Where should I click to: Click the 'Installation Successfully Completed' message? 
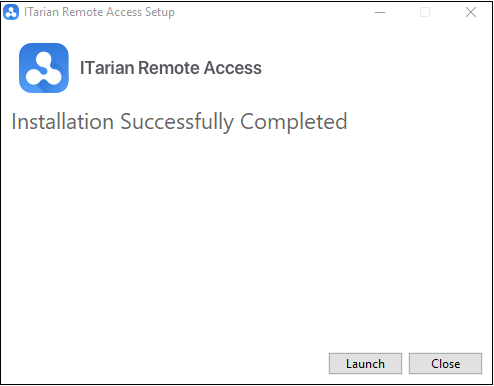coord(179,122)
